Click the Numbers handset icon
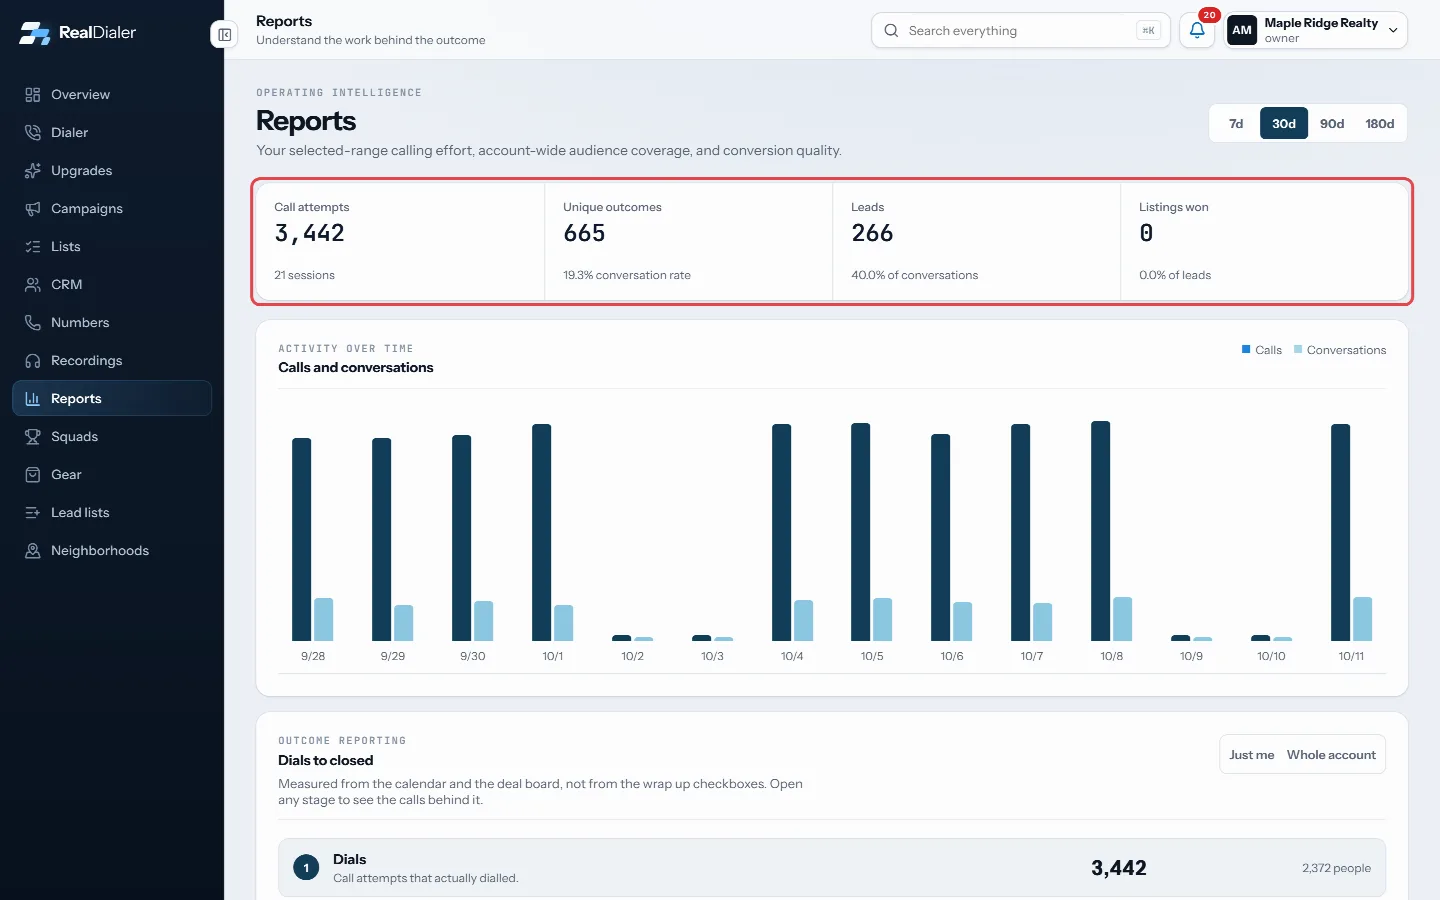This screenshot has width=1440, height=900. [x=33, y=323]
